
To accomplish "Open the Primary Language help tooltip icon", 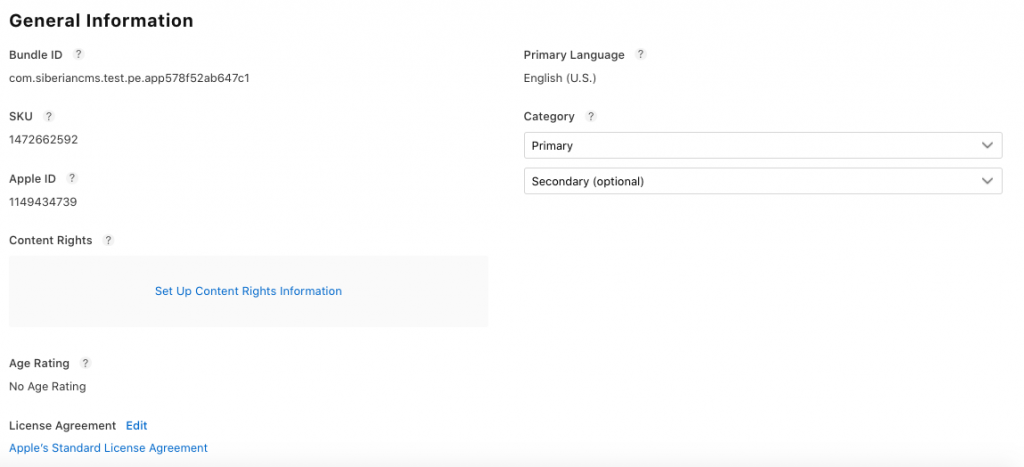I will pos(641,55).
